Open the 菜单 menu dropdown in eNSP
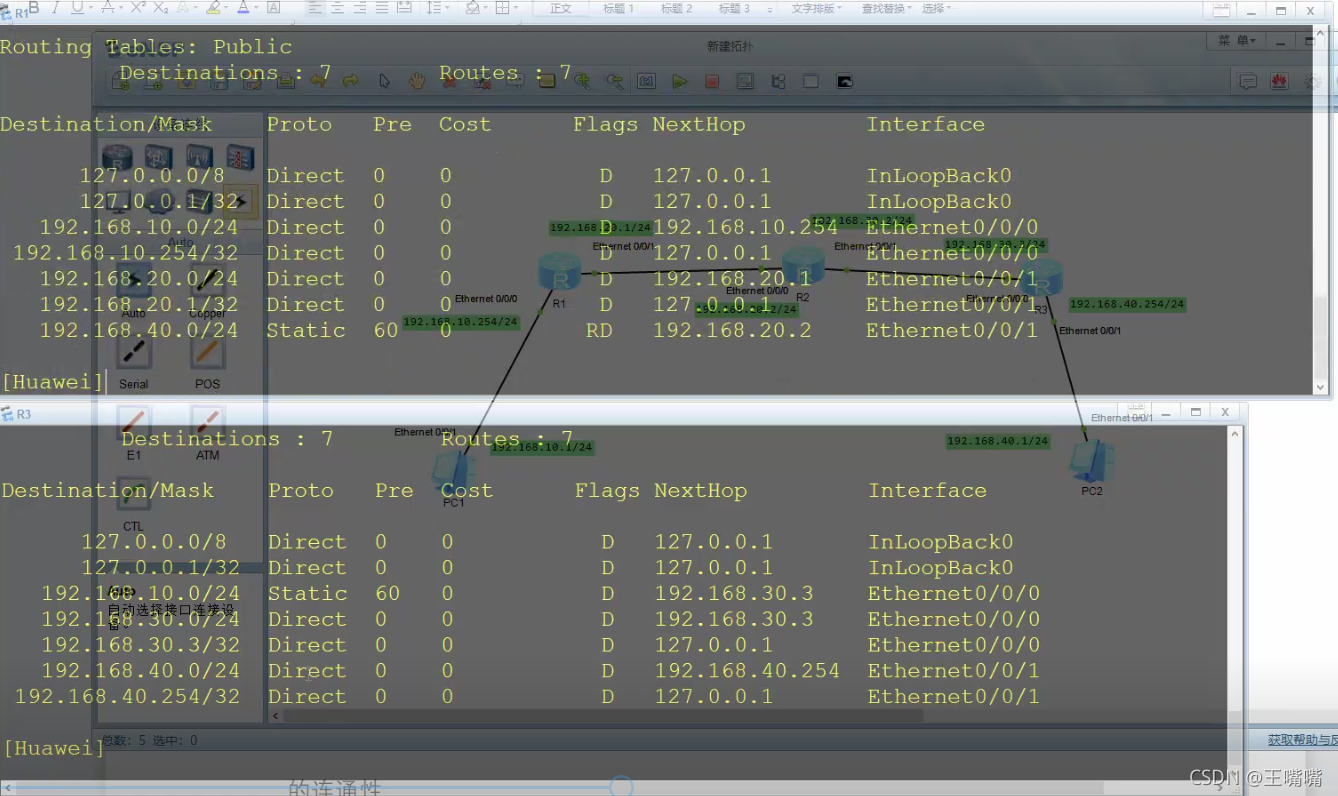Screen dimensions: 1338x796 tap(1238, 41)
